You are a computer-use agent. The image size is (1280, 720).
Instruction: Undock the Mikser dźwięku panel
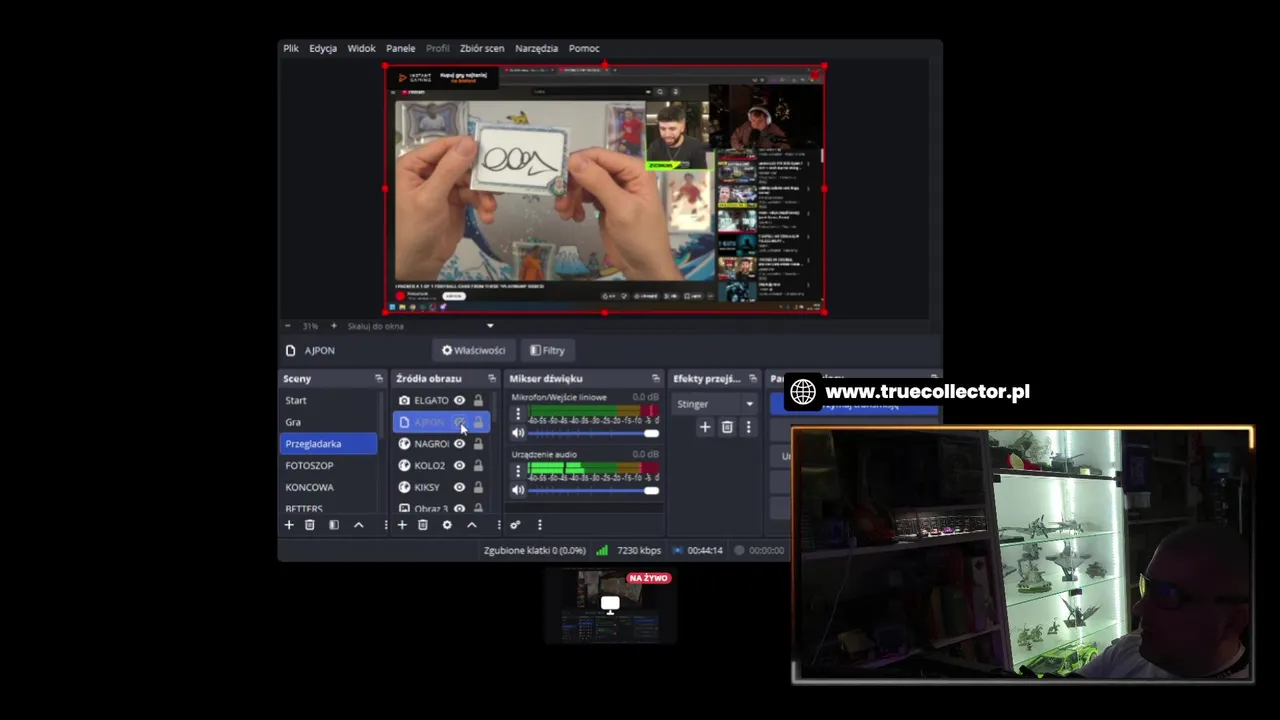point(655,378)
